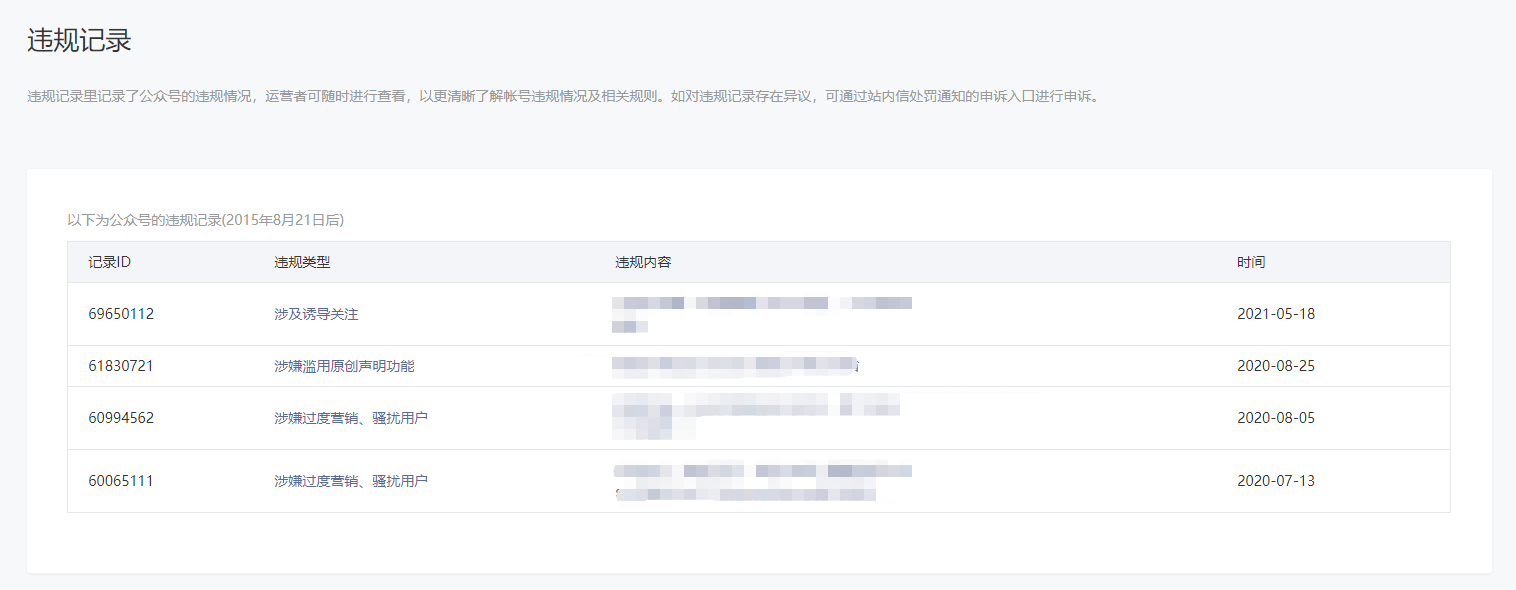Screen dimensions: 1516x590
Task: Select record ID 61830721
Action: (x=121, y=366)
